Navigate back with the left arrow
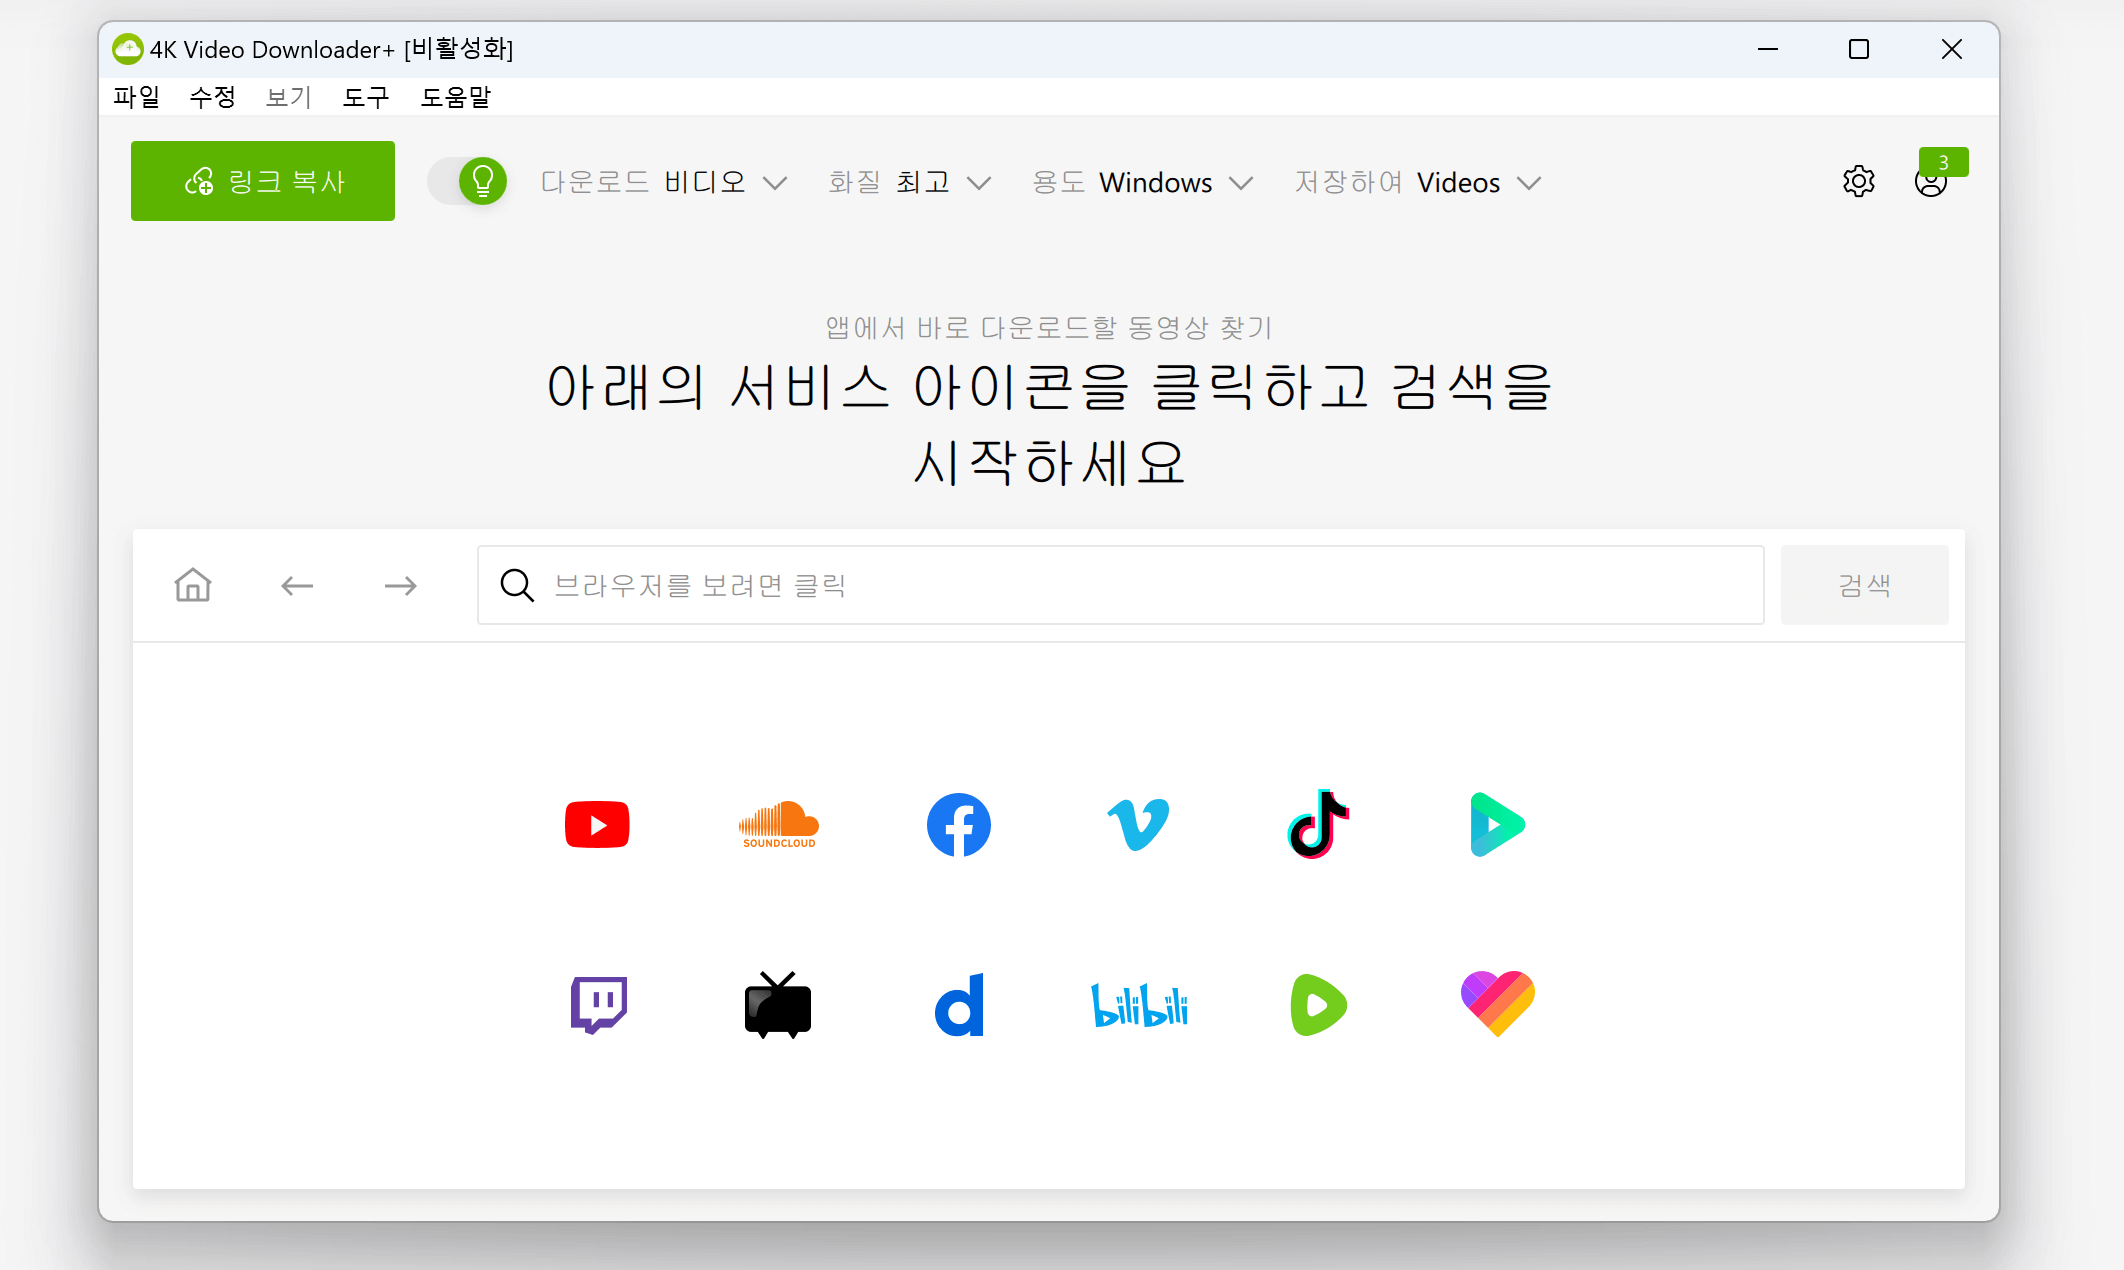2124x1270 pixels. (x=297, y=586)
